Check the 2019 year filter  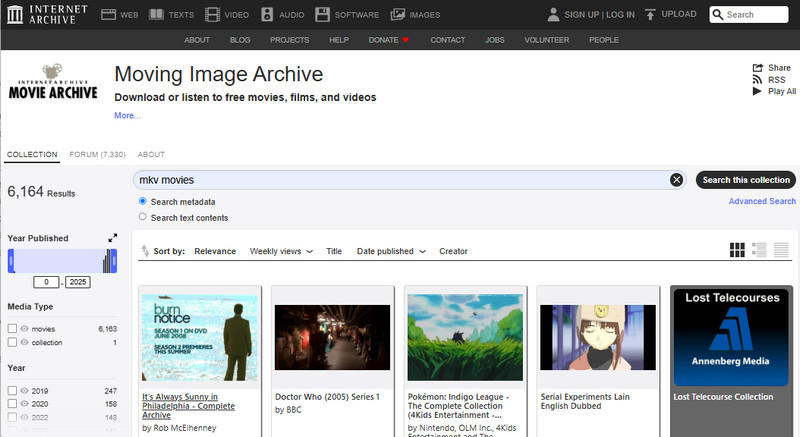tap(12, 391)
